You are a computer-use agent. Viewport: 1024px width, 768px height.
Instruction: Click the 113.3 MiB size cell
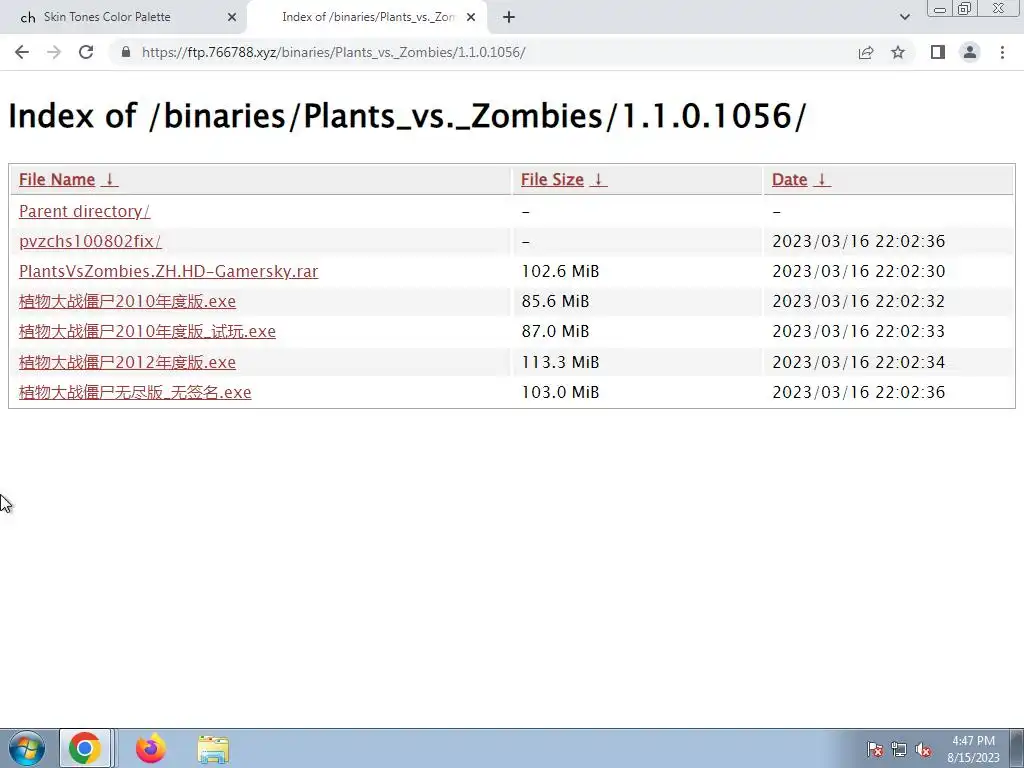(x=560, y=362)
